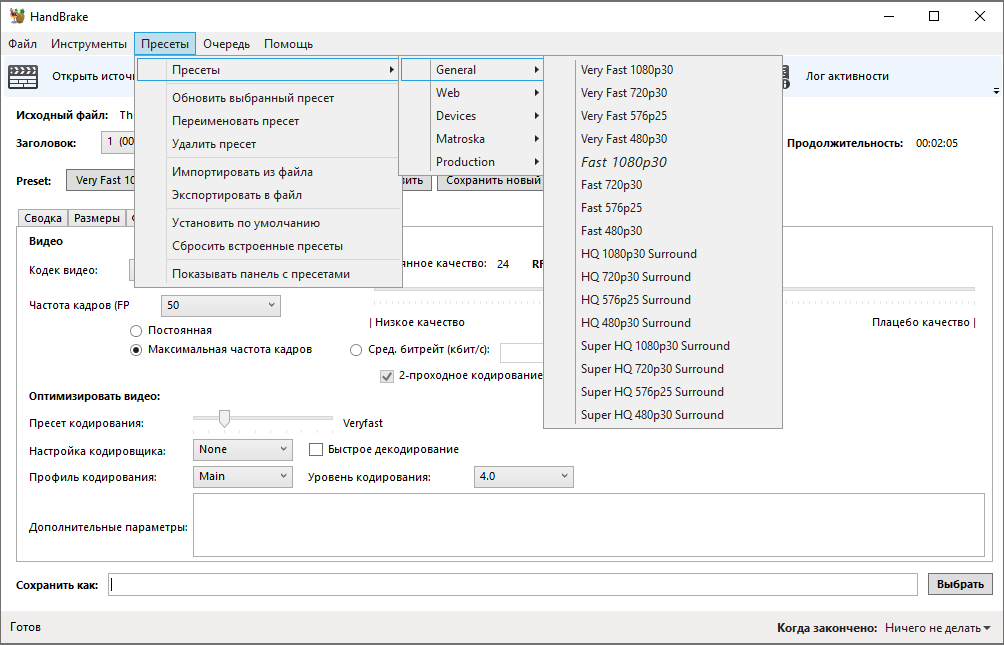
Task: Select the HQ 480p30 Surround preset
Action: click(x=663, y=323)
